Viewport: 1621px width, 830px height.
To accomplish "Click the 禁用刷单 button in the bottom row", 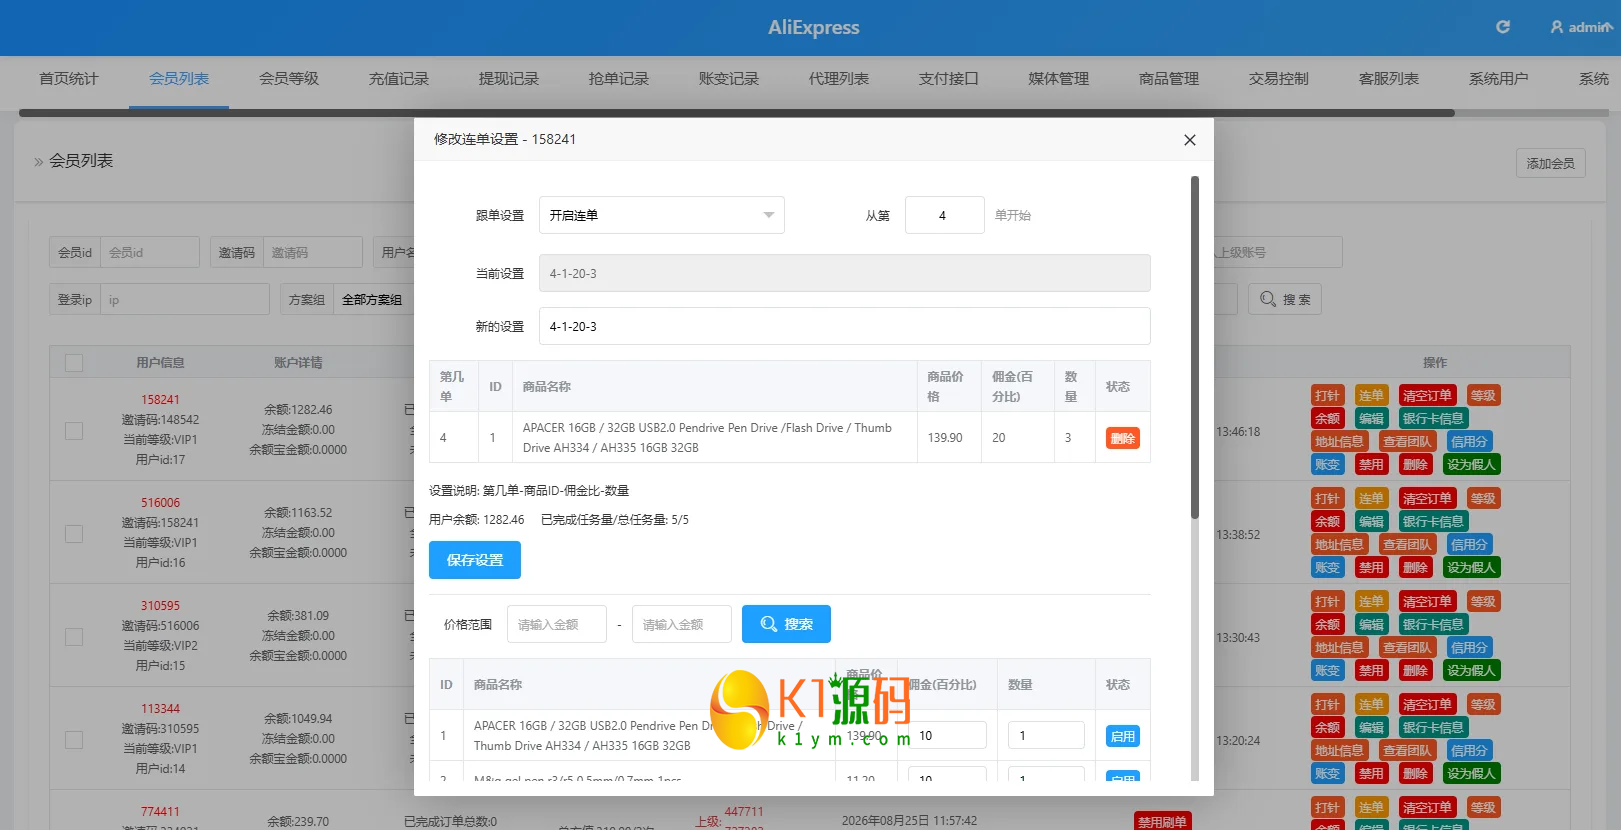I will 1162,822.
